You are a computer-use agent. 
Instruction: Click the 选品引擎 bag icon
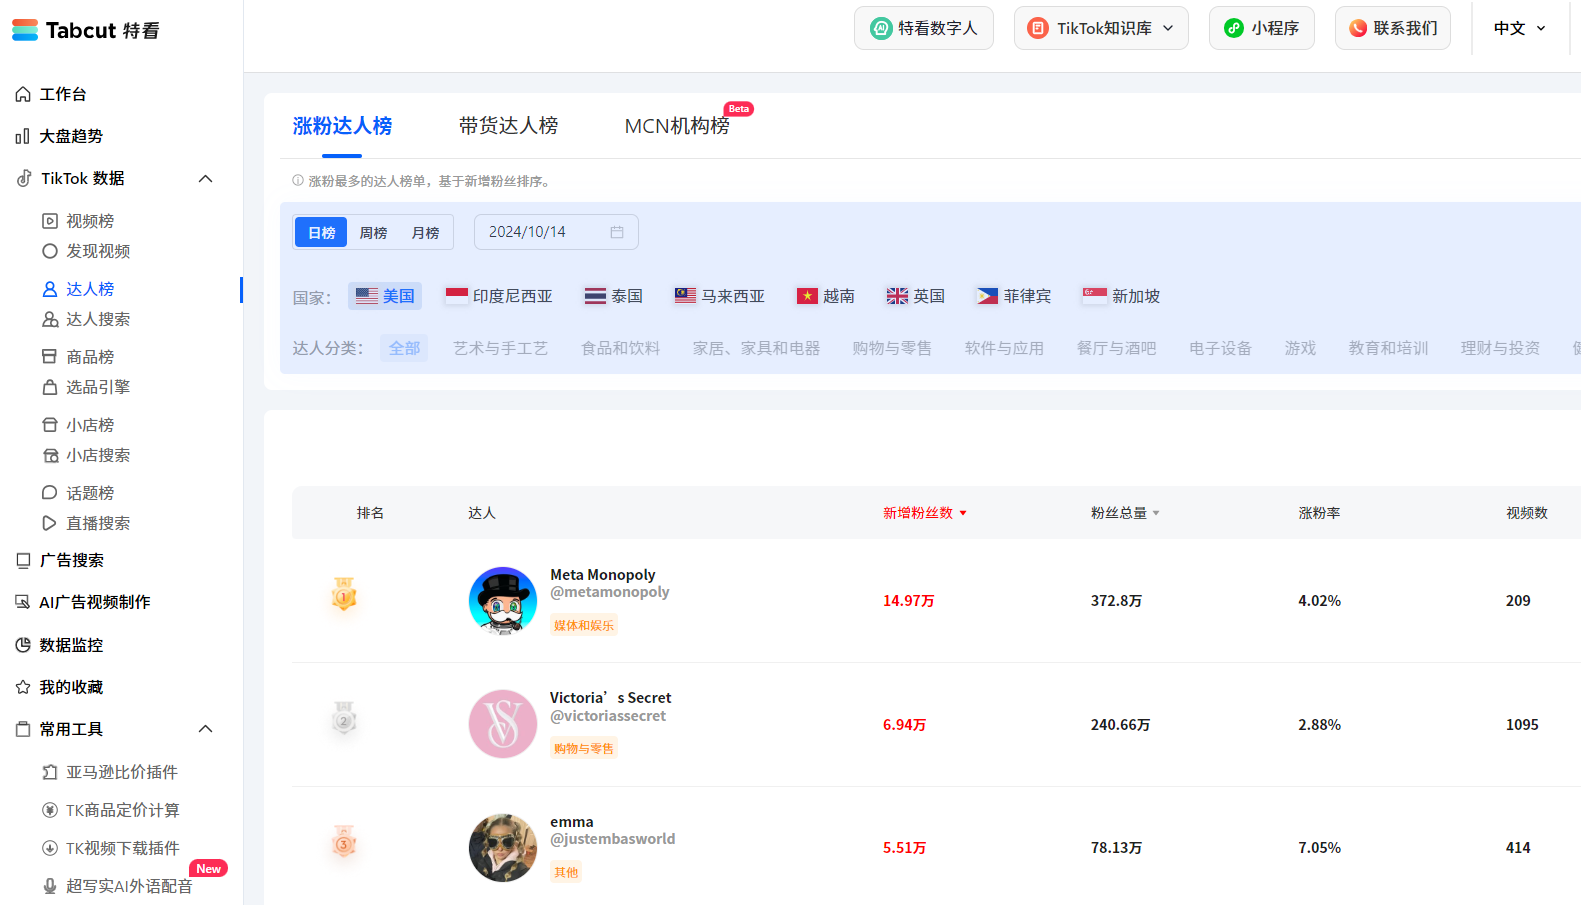pos(50,387)
